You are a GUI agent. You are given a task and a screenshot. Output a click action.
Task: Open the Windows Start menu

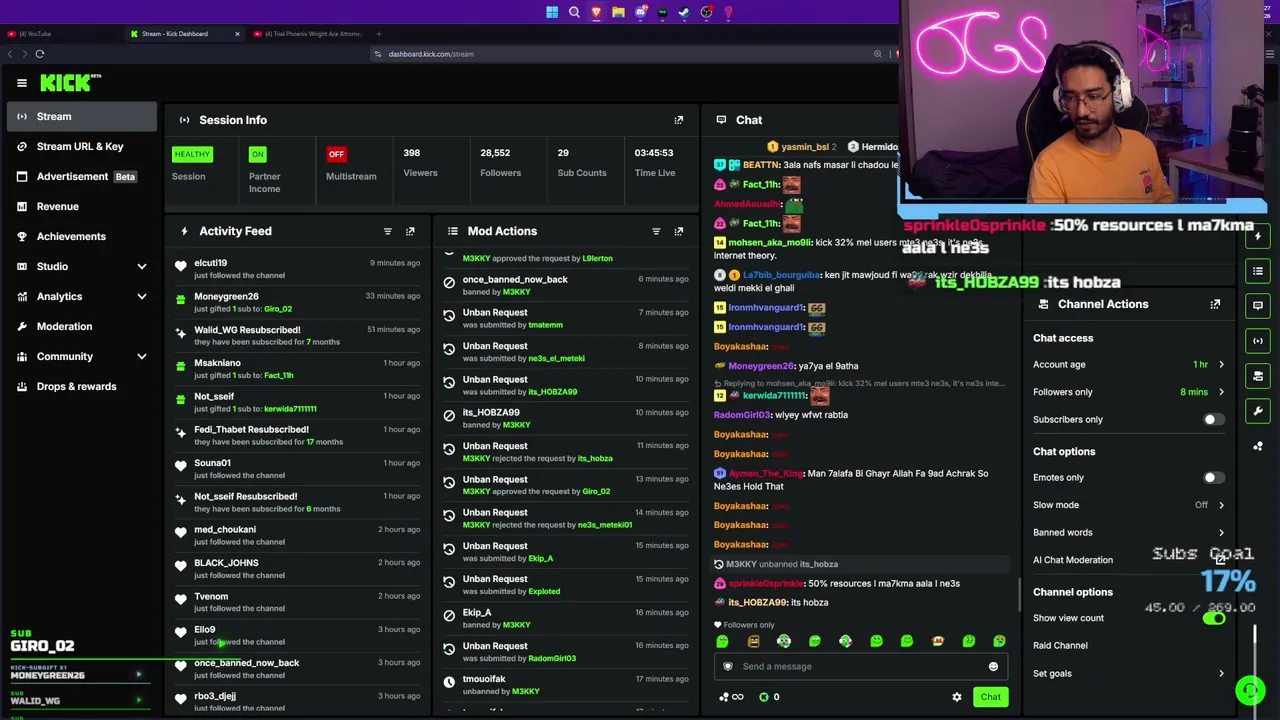click(x=552, y=12)
